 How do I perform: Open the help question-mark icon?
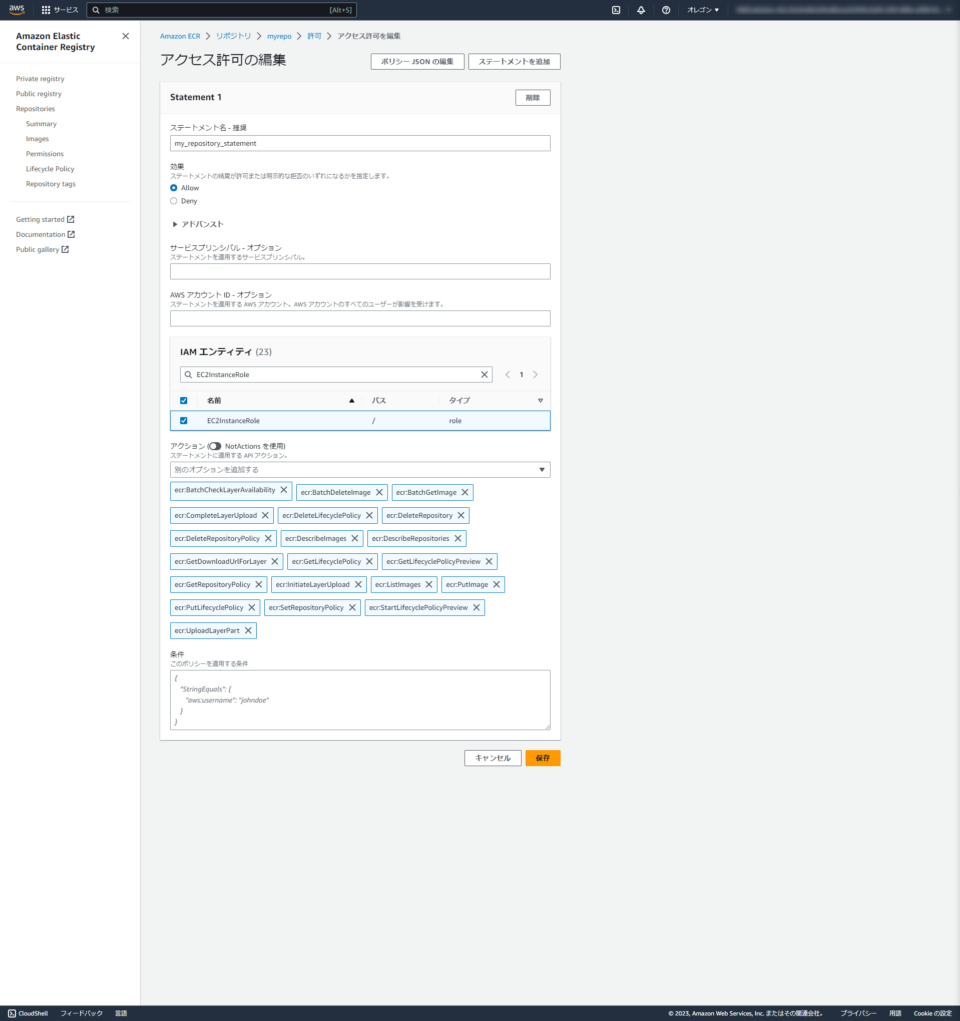point(667,10)
